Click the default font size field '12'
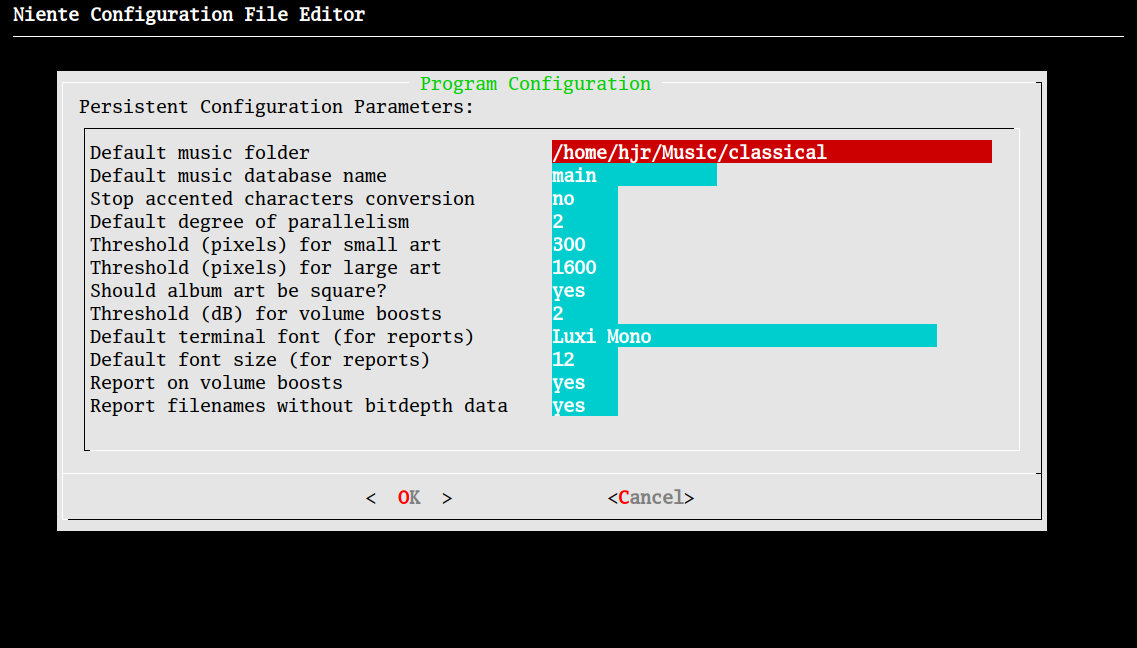Image resolution: width=1137 pixels, height=648 pixels. click(584, 360)
